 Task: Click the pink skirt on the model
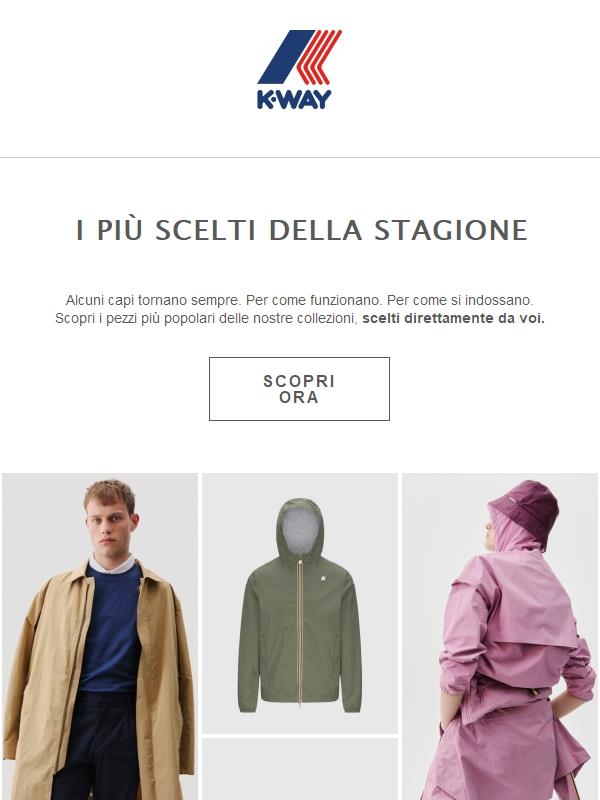tap(505, 755)
